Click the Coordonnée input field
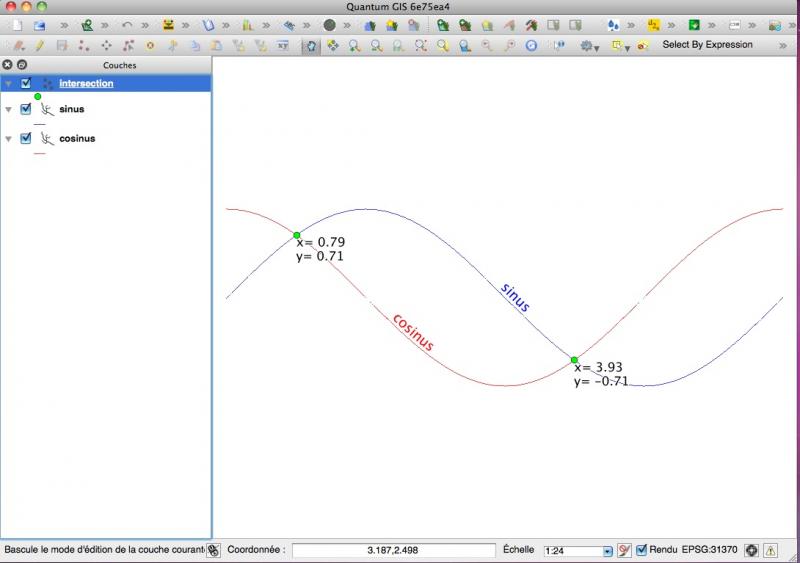This screenshot has height=563, width=800. tap(393, 550)
